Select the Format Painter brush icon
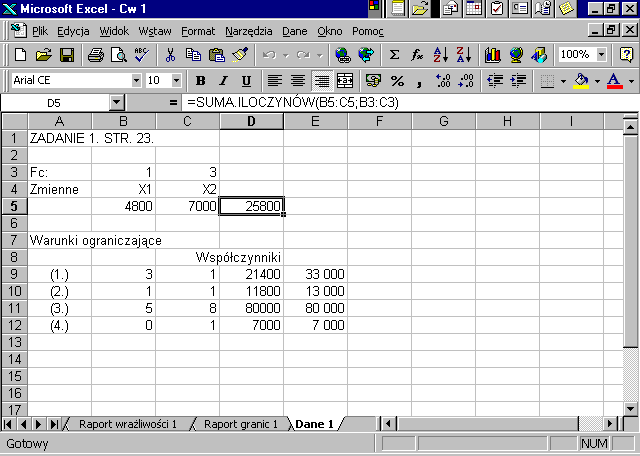 239,55
